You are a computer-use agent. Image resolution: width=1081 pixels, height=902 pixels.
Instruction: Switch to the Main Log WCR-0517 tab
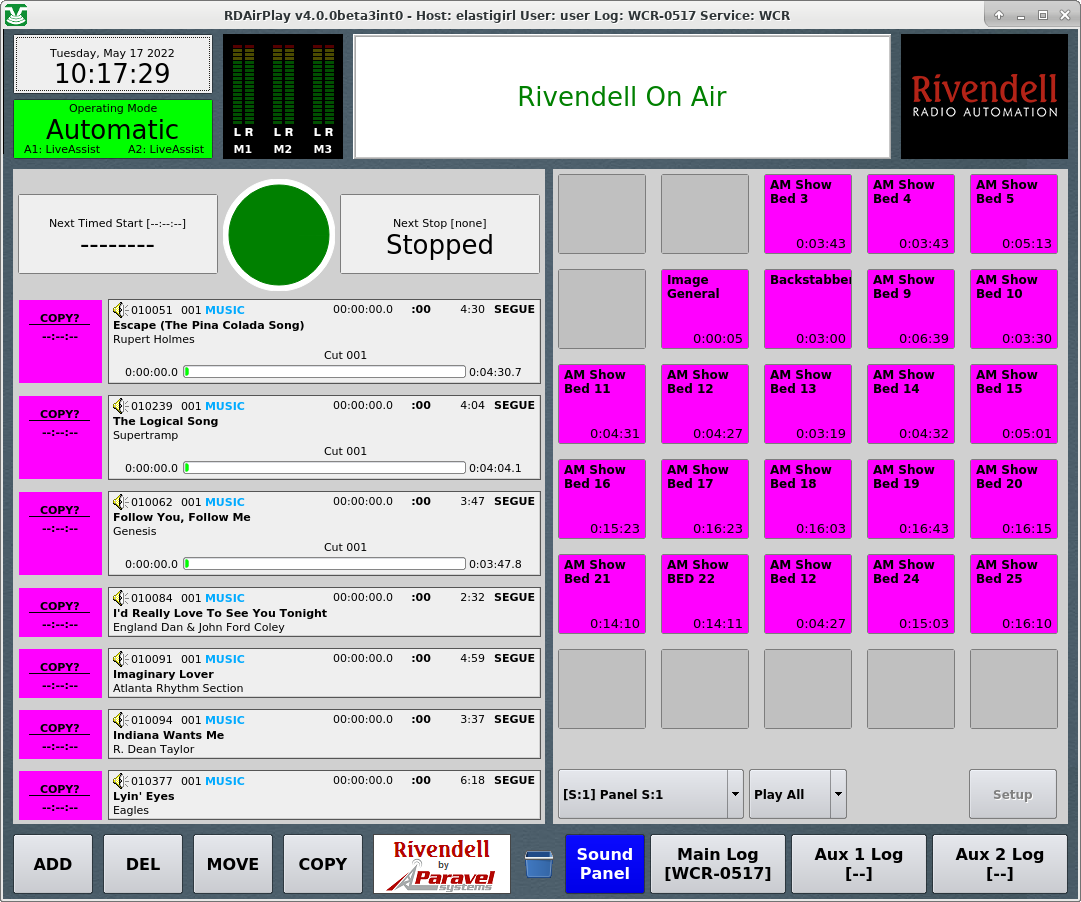click(717, 864)
